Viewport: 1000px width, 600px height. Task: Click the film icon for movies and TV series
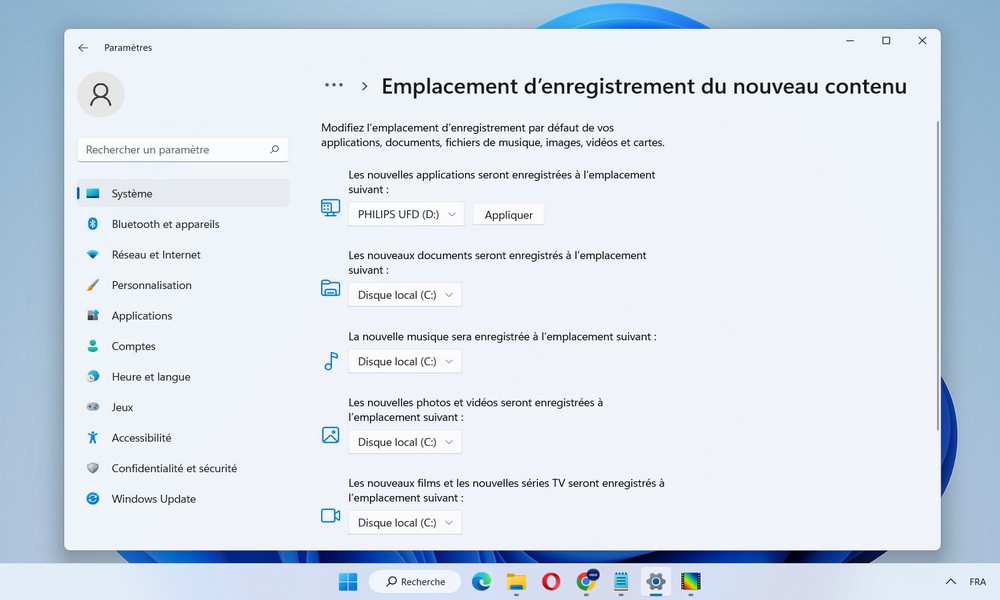[330, 516]
